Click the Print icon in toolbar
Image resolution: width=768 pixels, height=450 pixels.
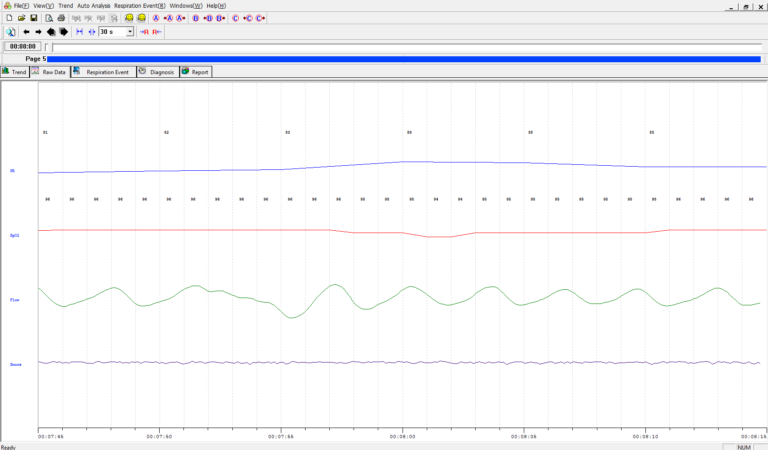(61, 18)
